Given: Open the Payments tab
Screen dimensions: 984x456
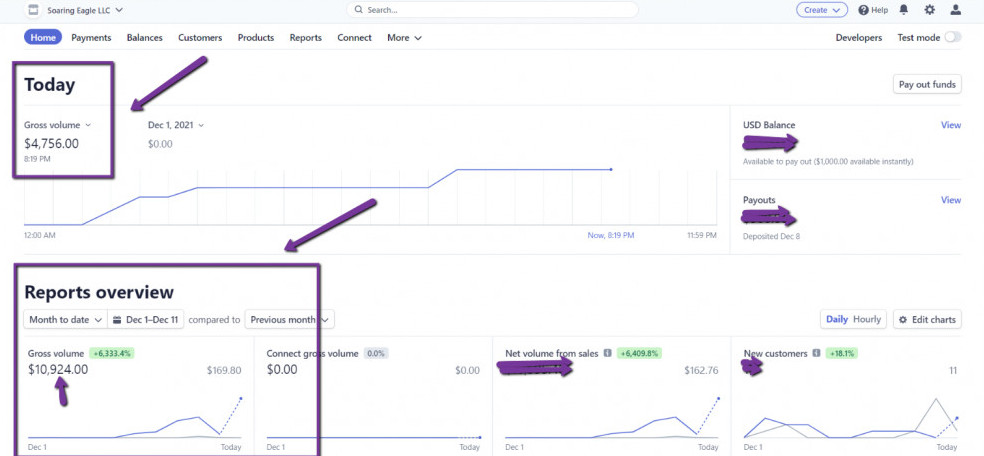Looking at the screenshot, I should 91,38.
